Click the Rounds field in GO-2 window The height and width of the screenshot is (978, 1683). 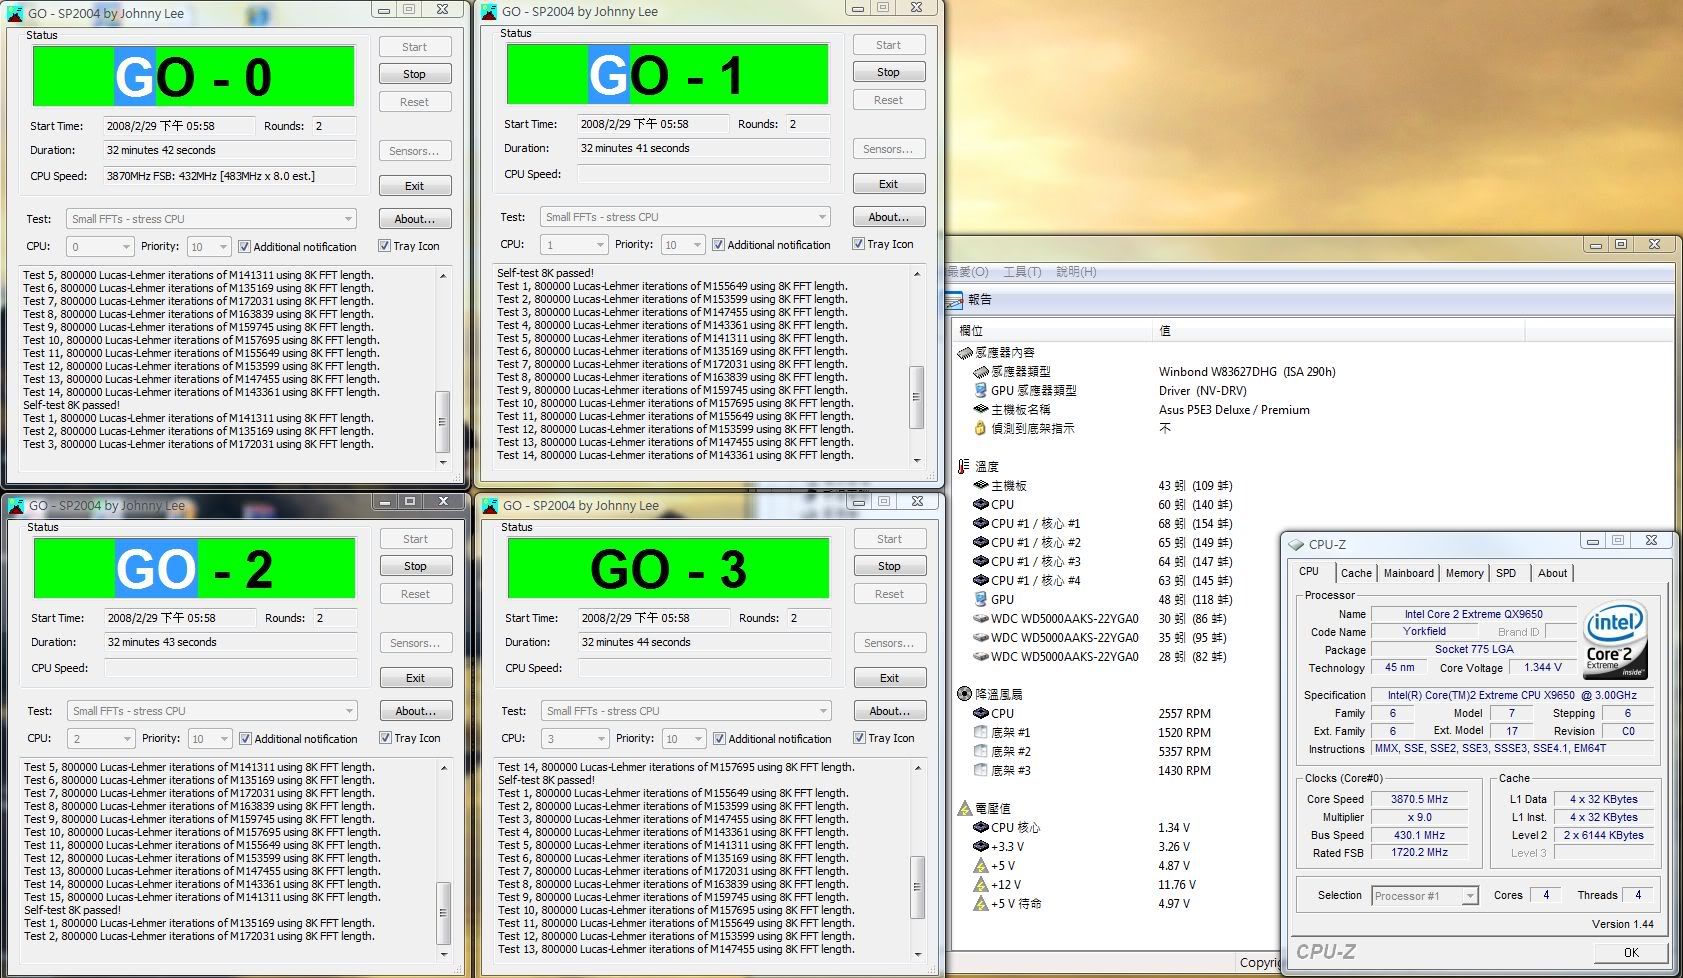(335, 618)
